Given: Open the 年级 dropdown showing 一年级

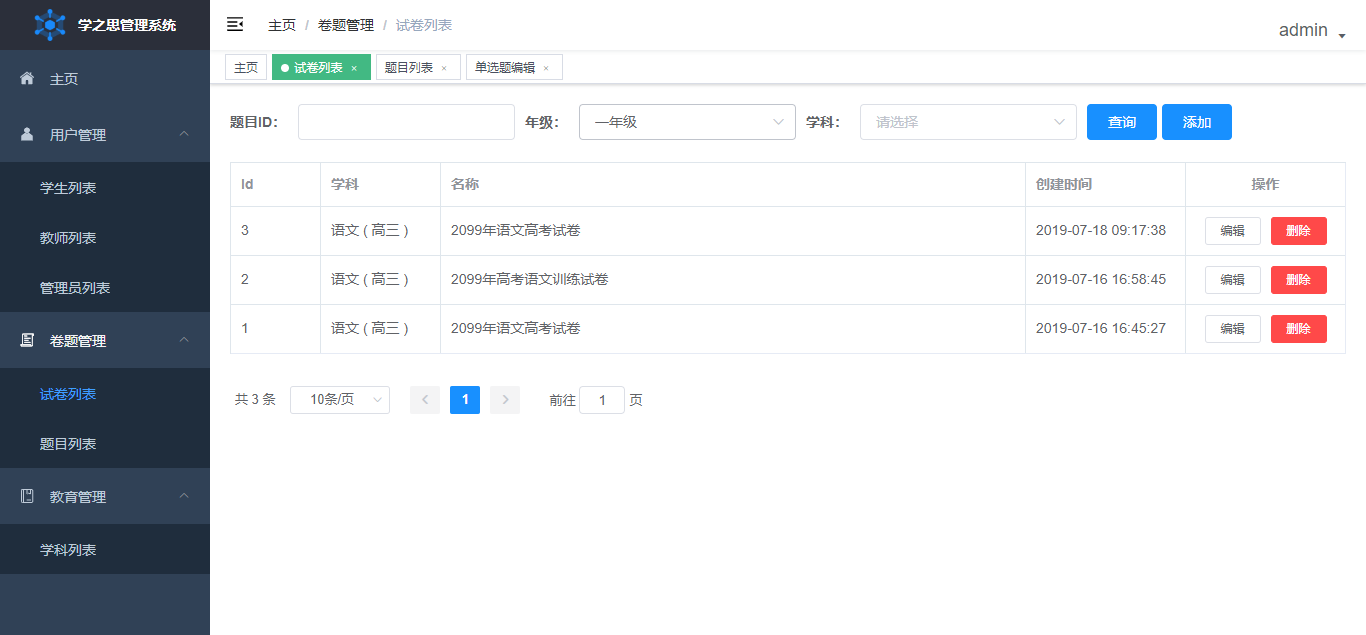Looking at the screenshot, I should [687, 122].
